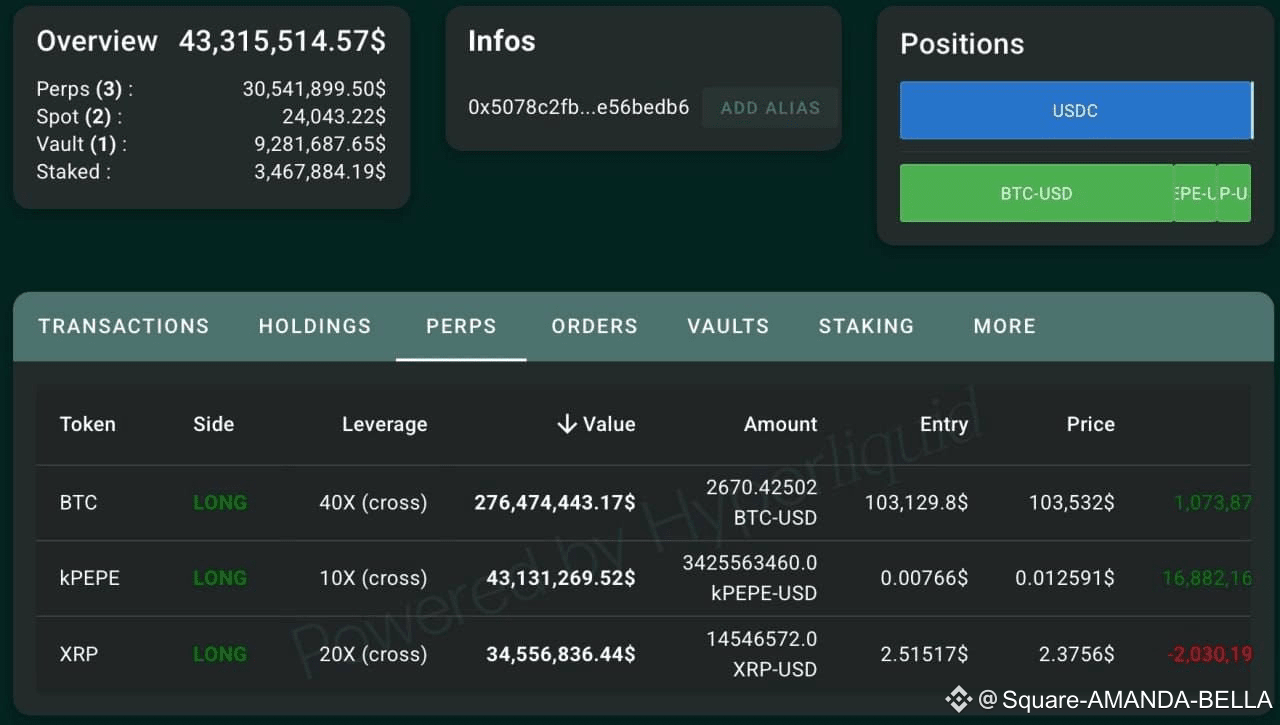Select the BTC row LONG label
Image resolution: width=1280 pixels, height=725 pixels.
click(x=220, y=502)
